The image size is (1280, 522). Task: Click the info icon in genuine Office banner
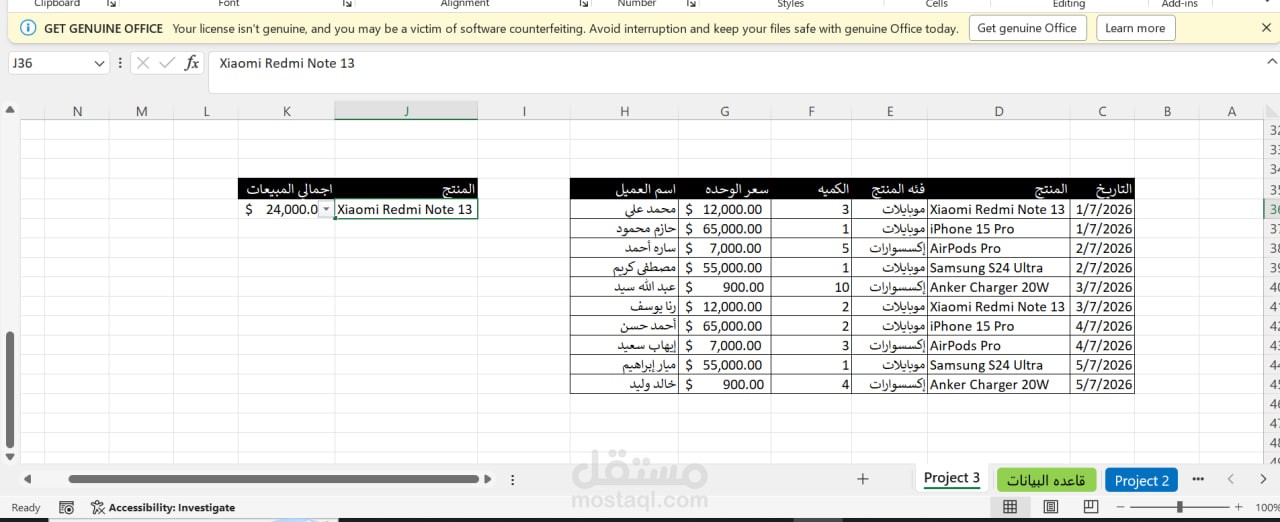tap(29, 28)
